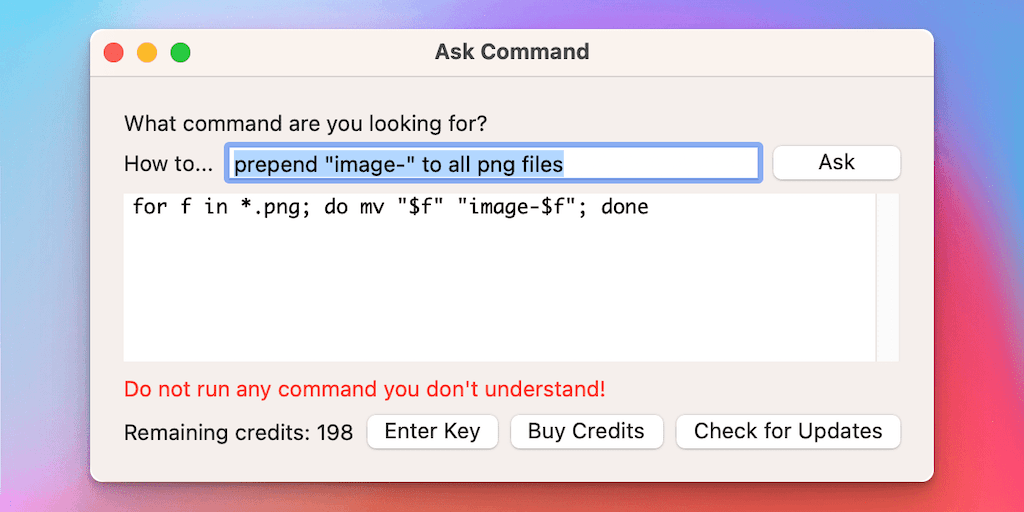The height and width of the screenshot is (512, 1024).
Task: Click the "What command are you looking for?" label
Action: click(x=305, y=124)
